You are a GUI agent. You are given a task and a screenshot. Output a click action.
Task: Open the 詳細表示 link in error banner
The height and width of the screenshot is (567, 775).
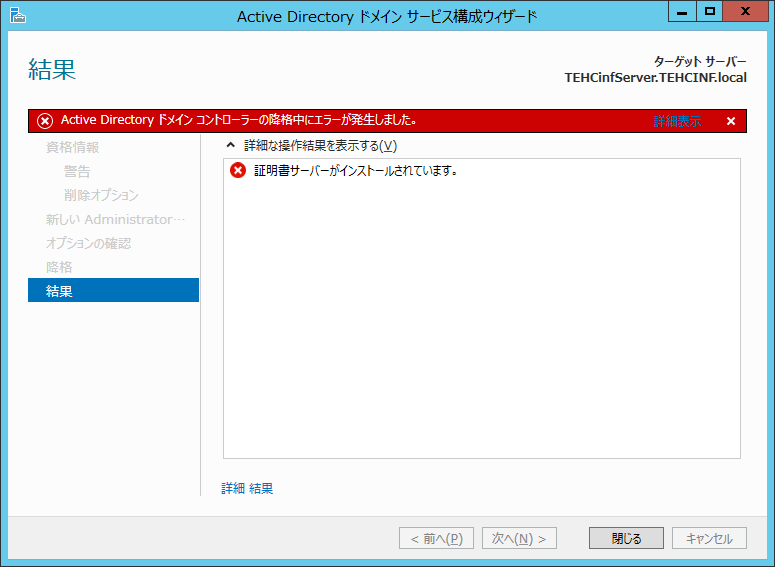pyautogui.click(x=677, y=121)
